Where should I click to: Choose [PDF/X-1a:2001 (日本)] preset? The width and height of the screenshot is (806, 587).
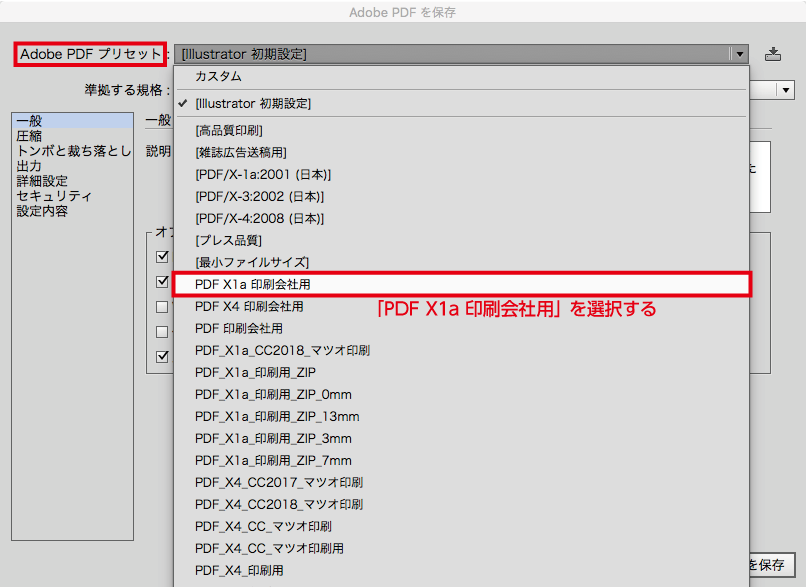tap(461, 175)
